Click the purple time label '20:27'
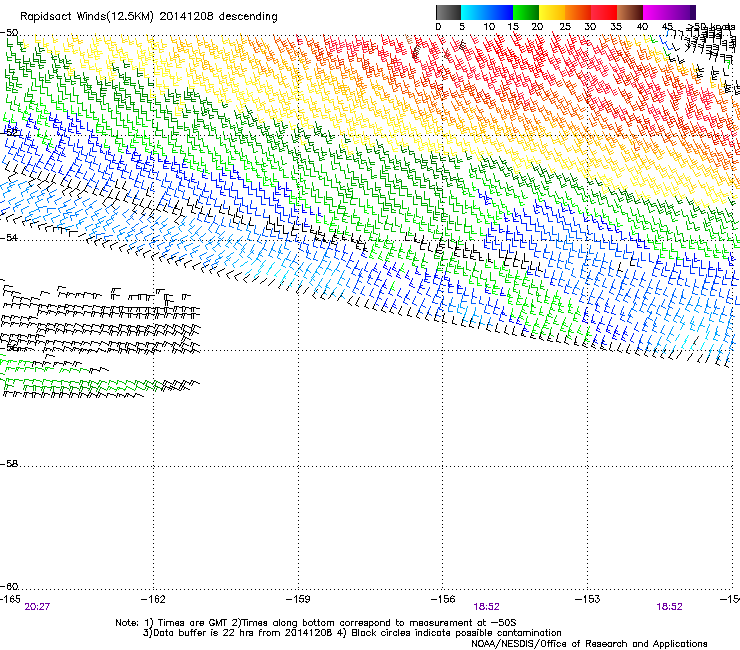 coord(37,607)
